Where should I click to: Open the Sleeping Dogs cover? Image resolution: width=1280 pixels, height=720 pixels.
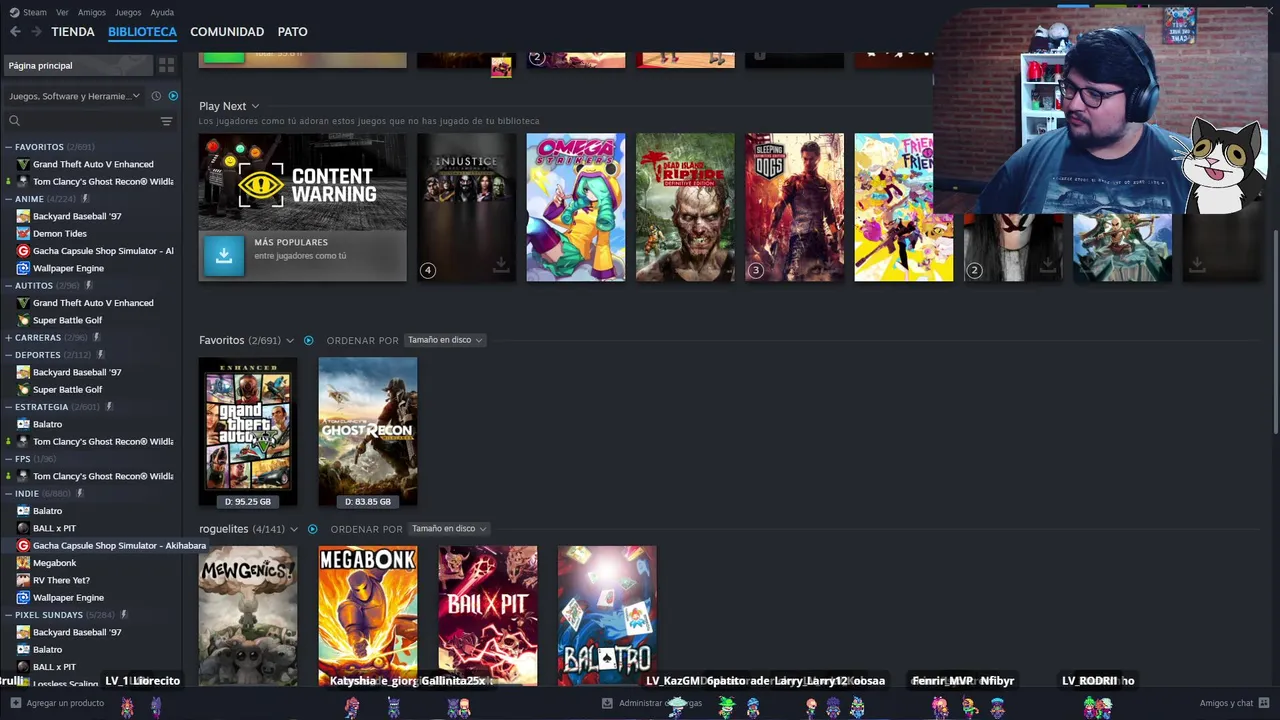coord(794,207)
